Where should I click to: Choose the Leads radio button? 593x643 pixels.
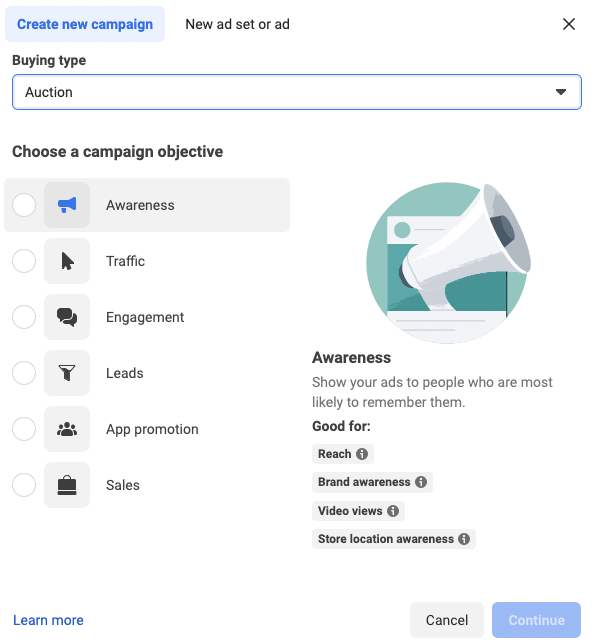click(24, 373)
